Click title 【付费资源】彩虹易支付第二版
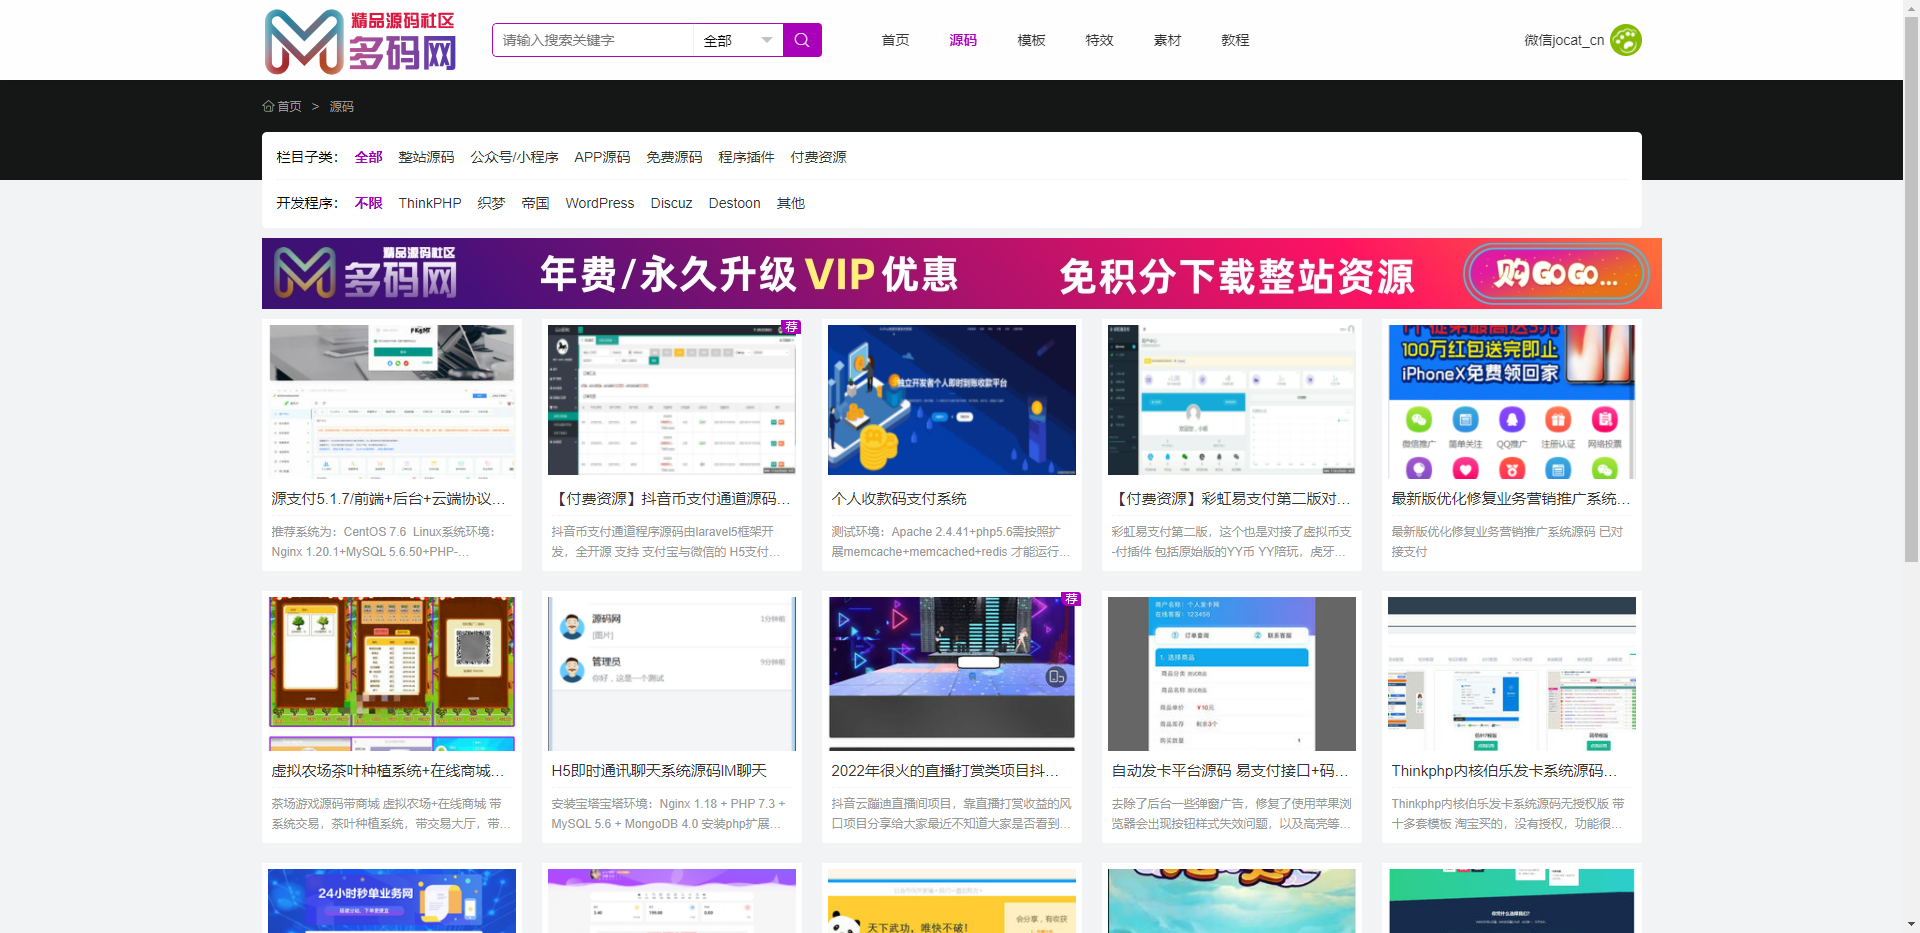1920x933 pixels. pyautogui.click(x=1230, y=498)
